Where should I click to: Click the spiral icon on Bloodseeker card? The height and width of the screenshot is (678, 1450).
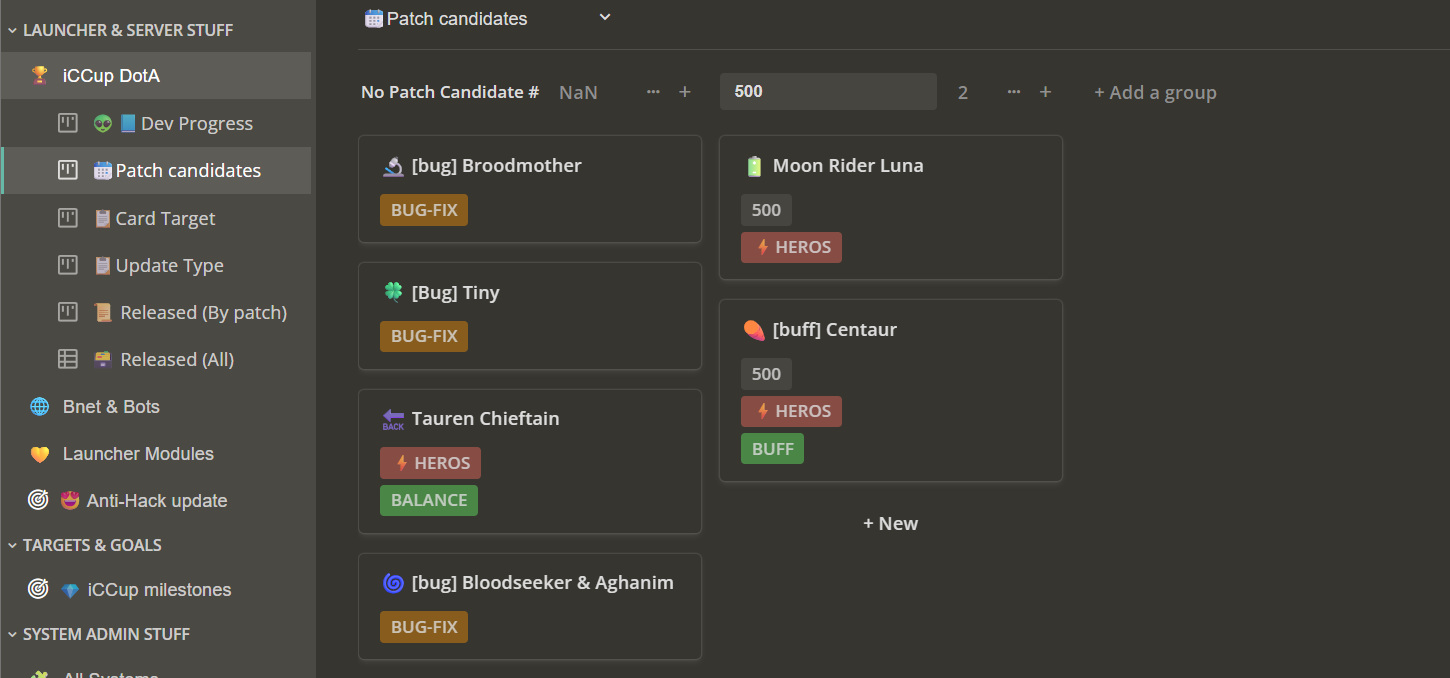(393, 583)
